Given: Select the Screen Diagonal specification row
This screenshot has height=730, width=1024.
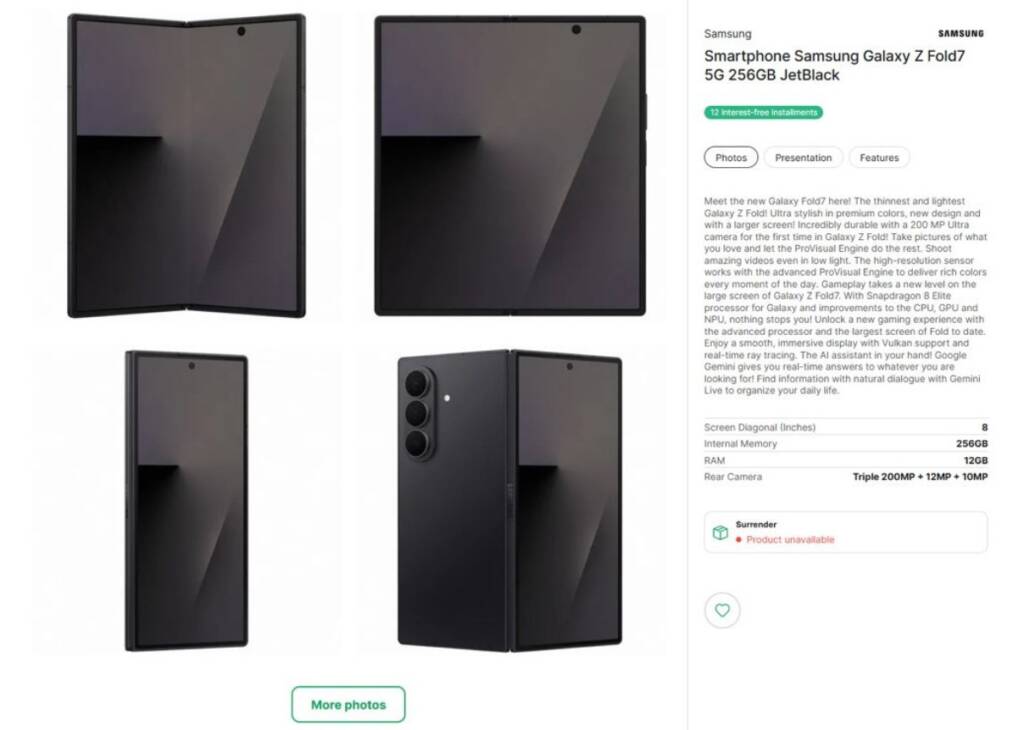Looking at the screenshot, I should (845, 427).
